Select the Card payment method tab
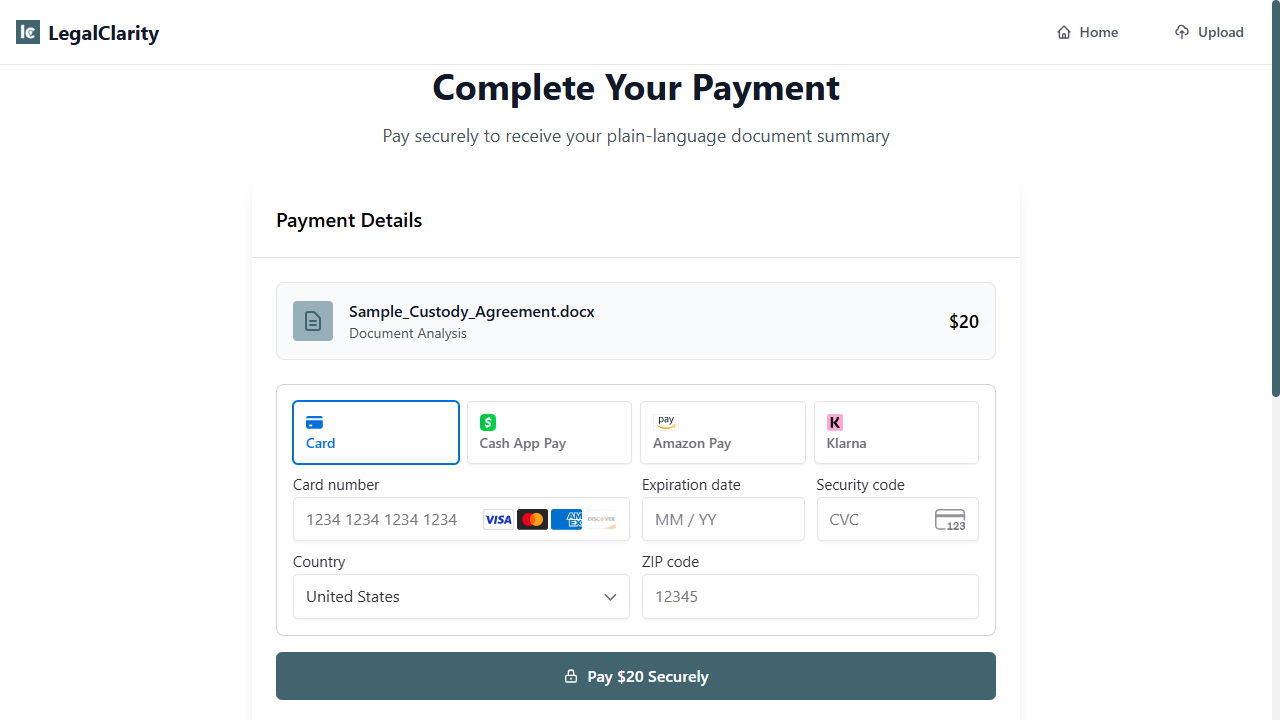This screenshot has width=1280, height=720. 376,433
